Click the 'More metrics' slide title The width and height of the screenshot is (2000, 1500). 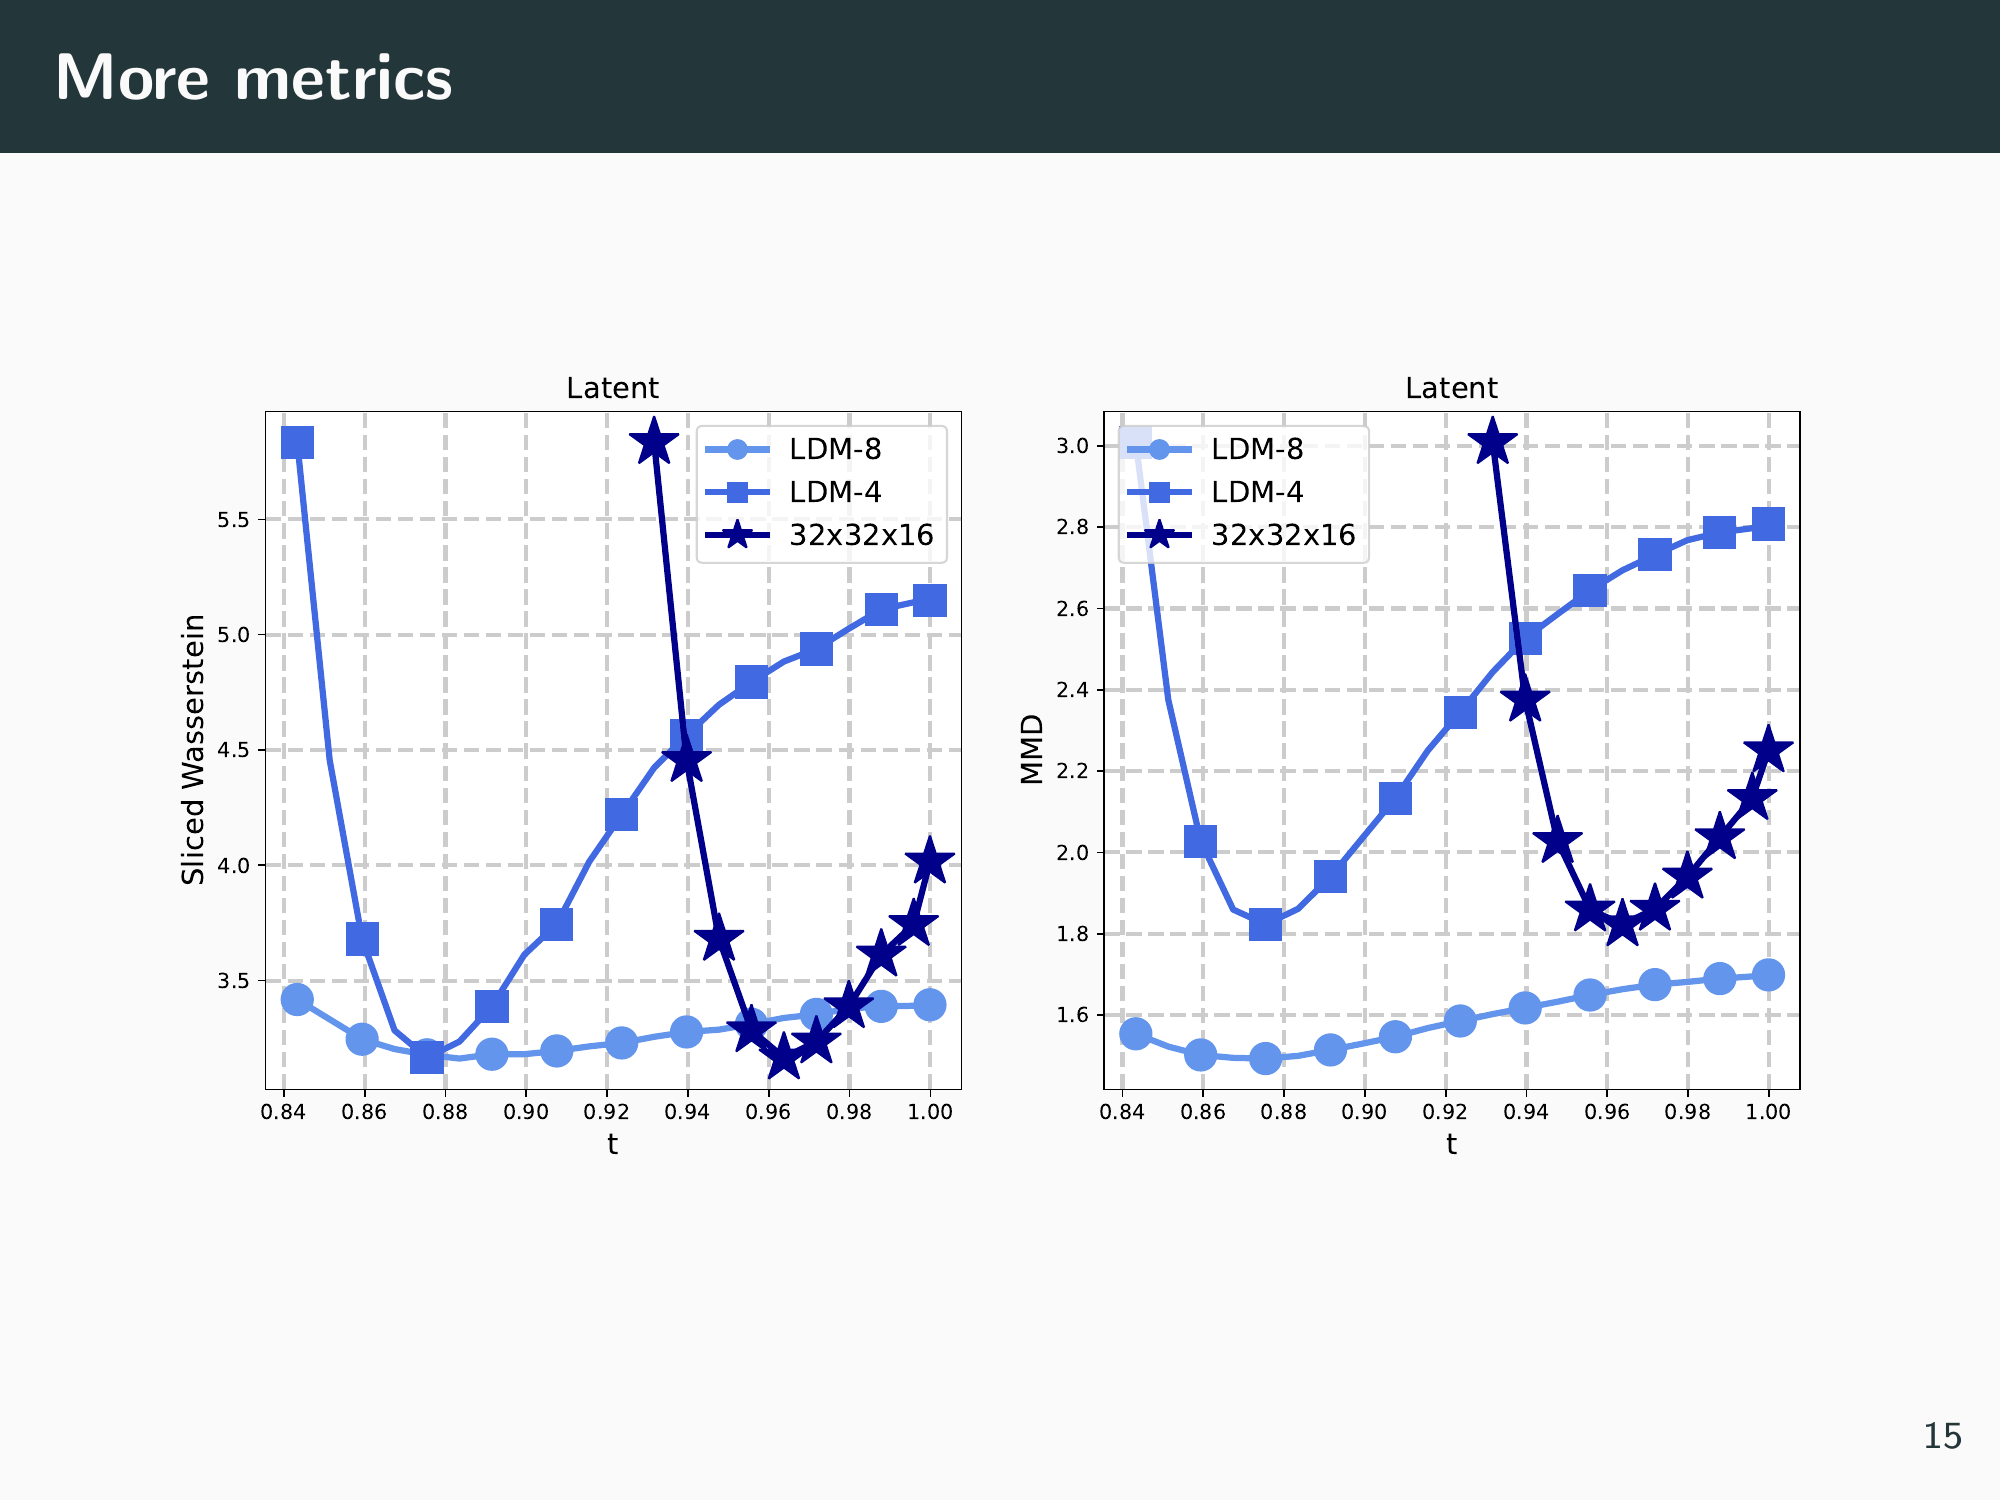pos(254,77)
